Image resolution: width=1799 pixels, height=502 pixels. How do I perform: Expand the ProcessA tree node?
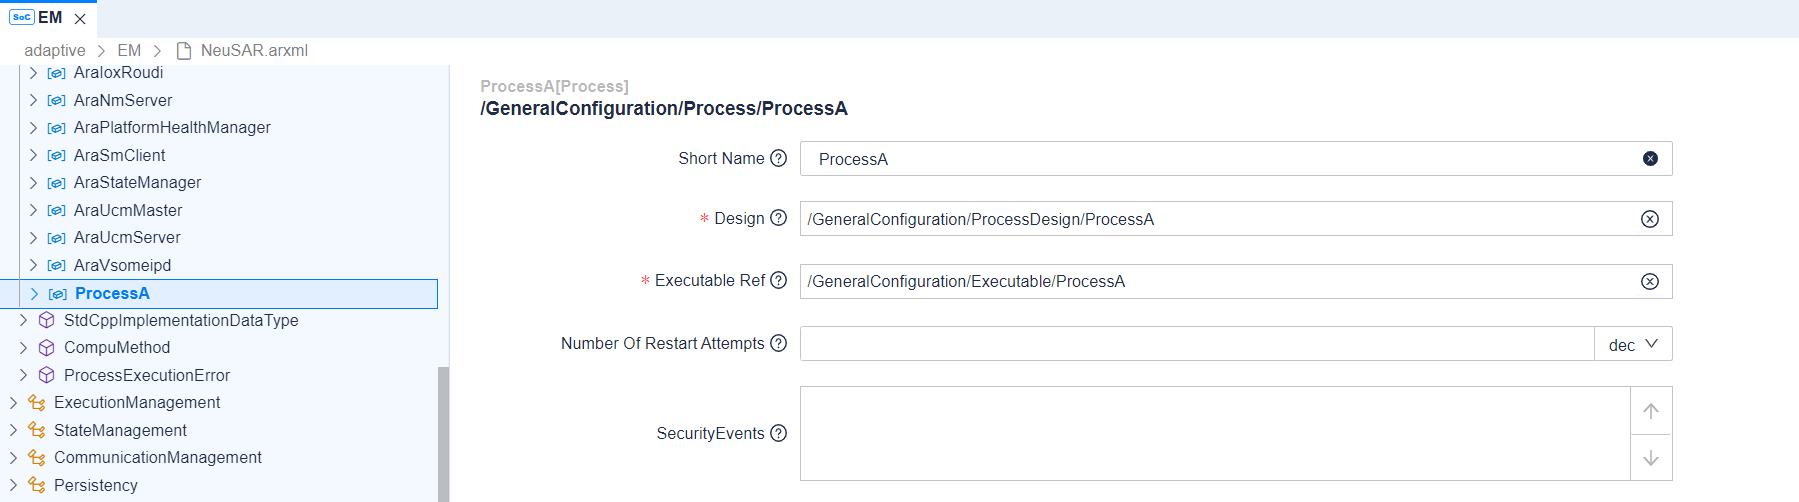[34, 294]
